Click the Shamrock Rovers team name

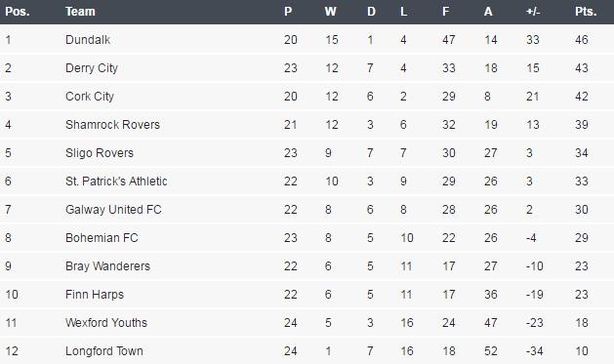(x=112, y=124)
